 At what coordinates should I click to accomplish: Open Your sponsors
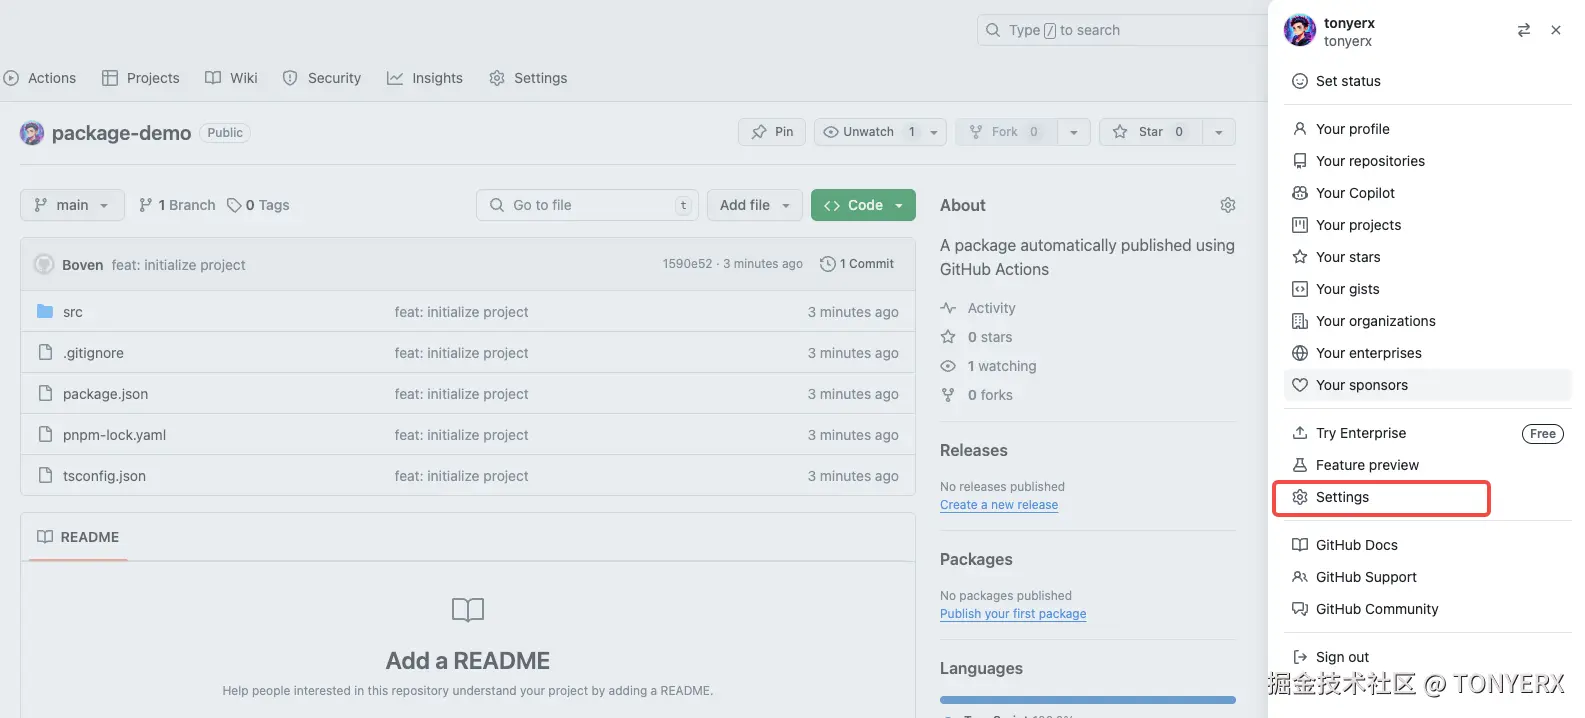pos(1427,385)
